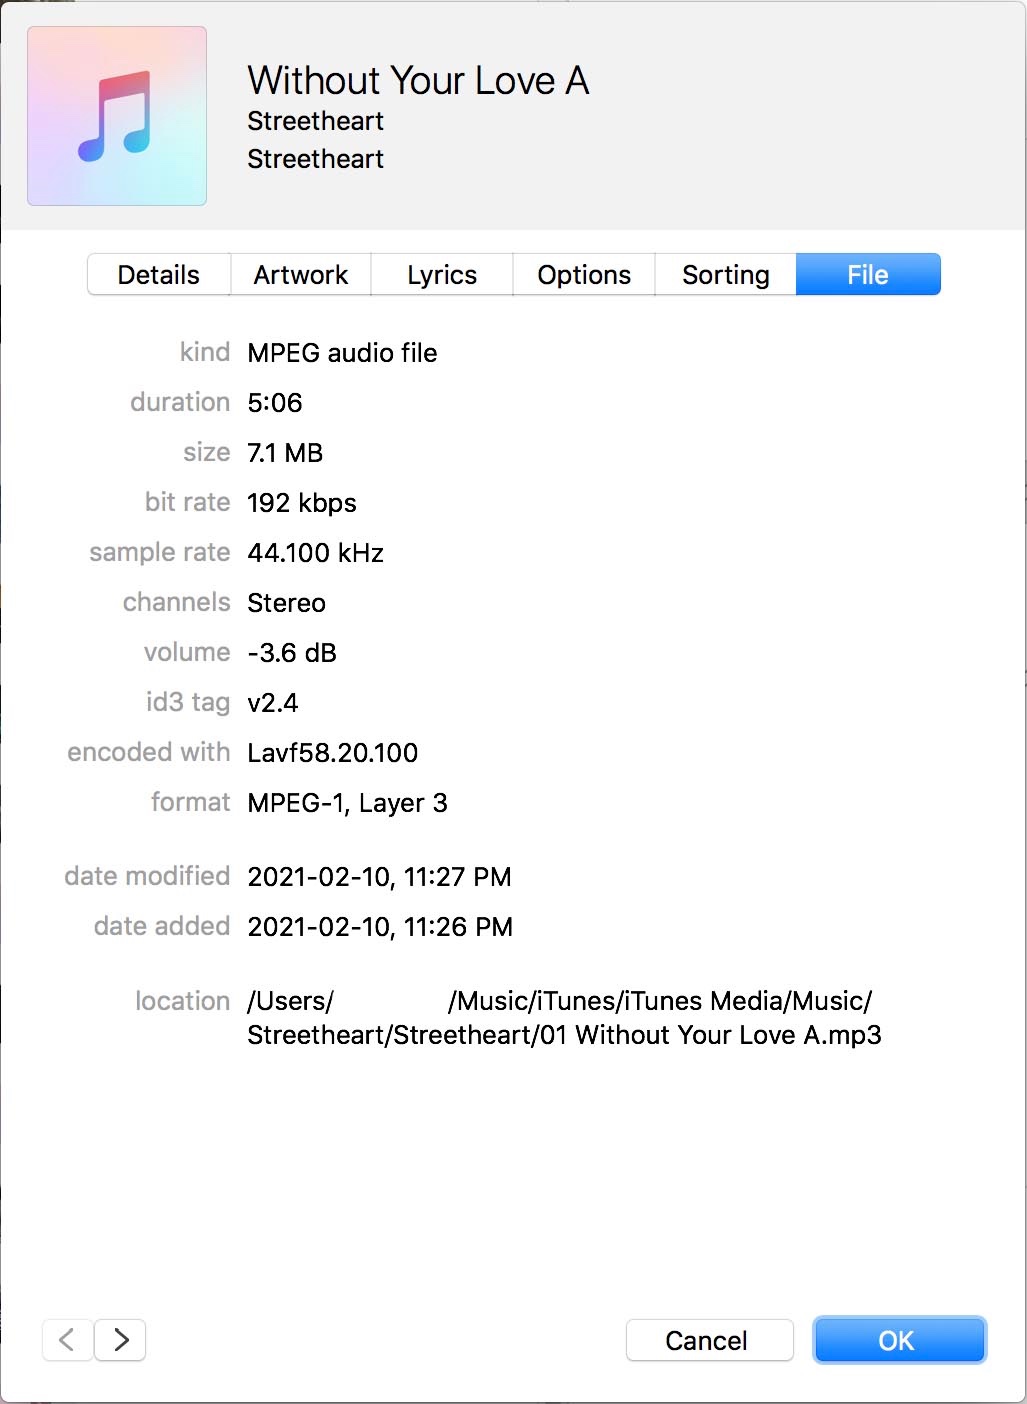Click the 'date added' label
The height and width of the screenshot is (1404, 1027).
pyautogui.click(x=162, y=926)
